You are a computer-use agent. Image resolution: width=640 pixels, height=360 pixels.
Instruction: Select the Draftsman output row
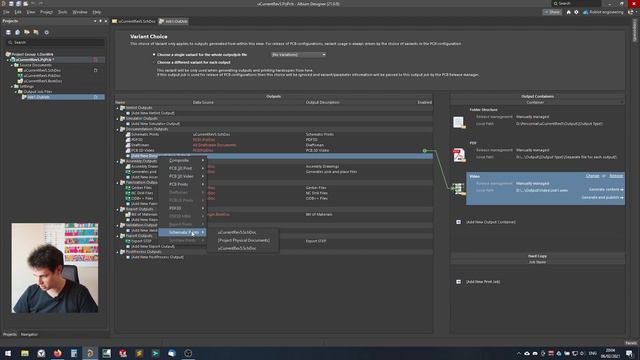coord(279,145)
